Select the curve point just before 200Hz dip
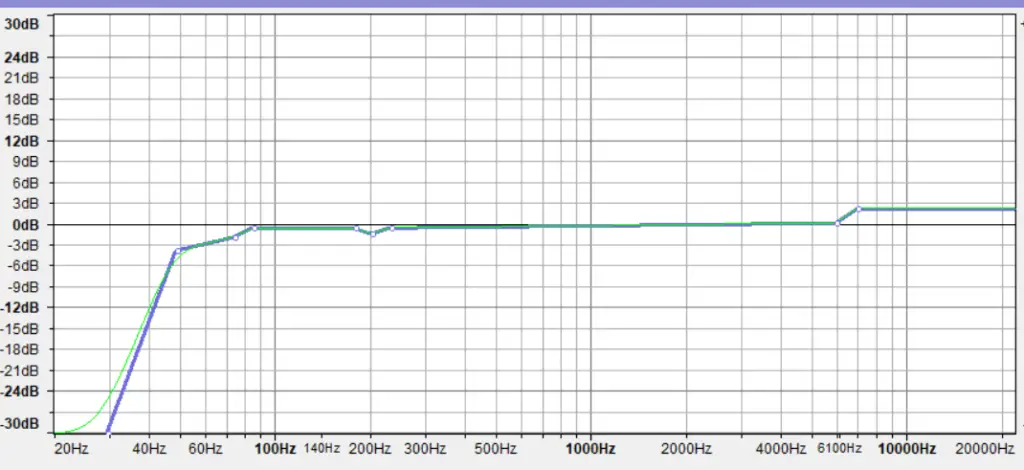Screen dimensions: 1024x470 point(356,228)
